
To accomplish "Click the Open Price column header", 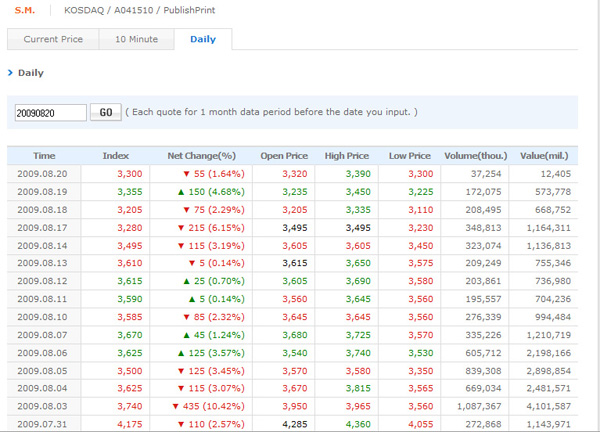I will (284, 156).
